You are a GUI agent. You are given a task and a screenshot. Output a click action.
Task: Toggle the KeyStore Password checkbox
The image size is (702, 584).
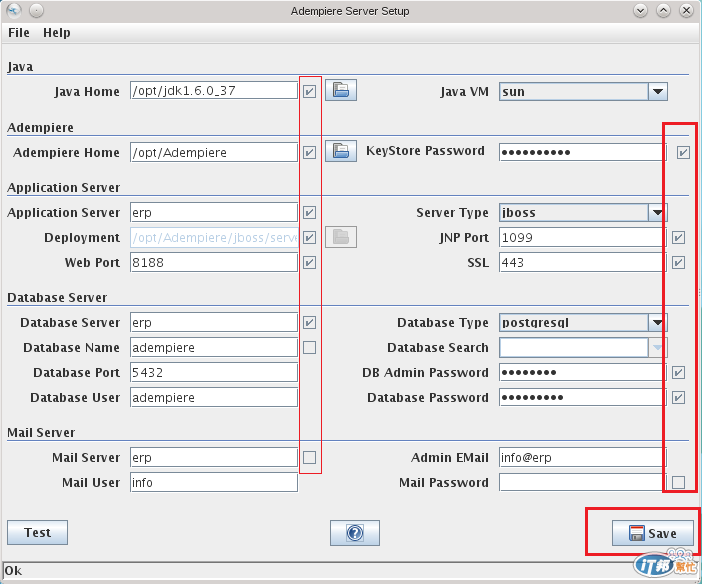coord(683,152)
